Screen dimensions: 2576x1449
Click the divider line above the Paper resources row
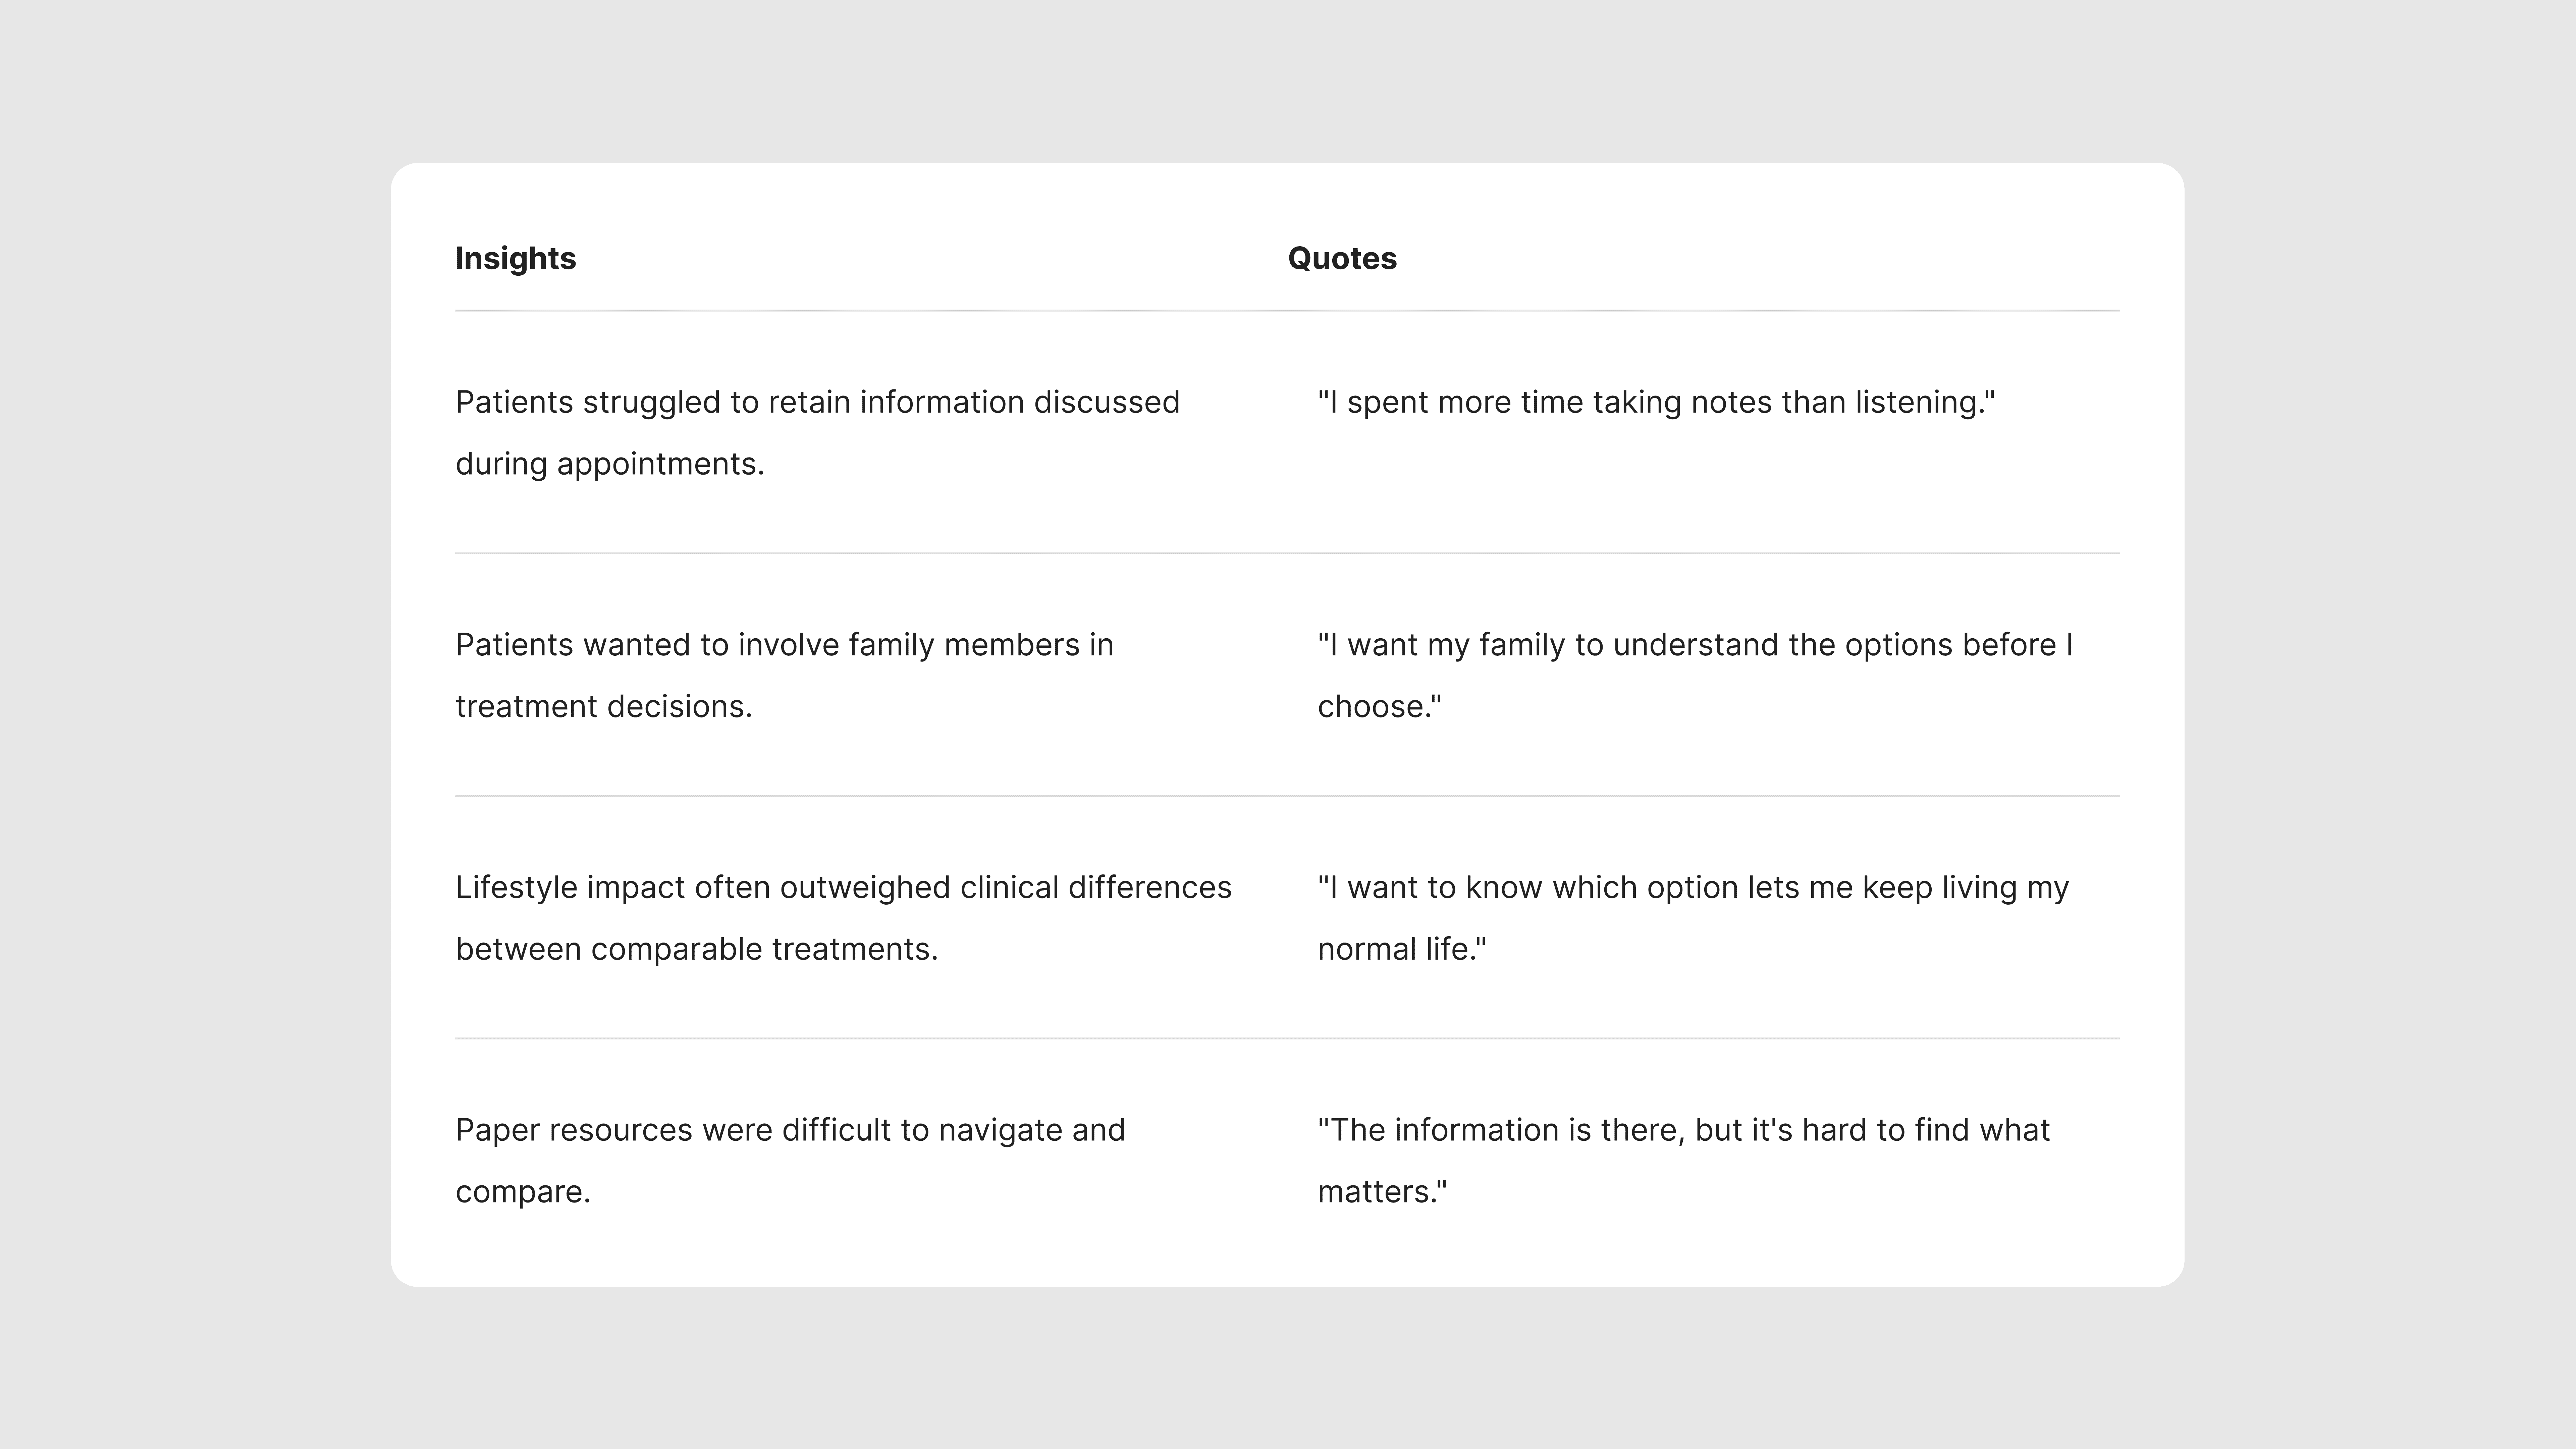tap(1287, 1039)
